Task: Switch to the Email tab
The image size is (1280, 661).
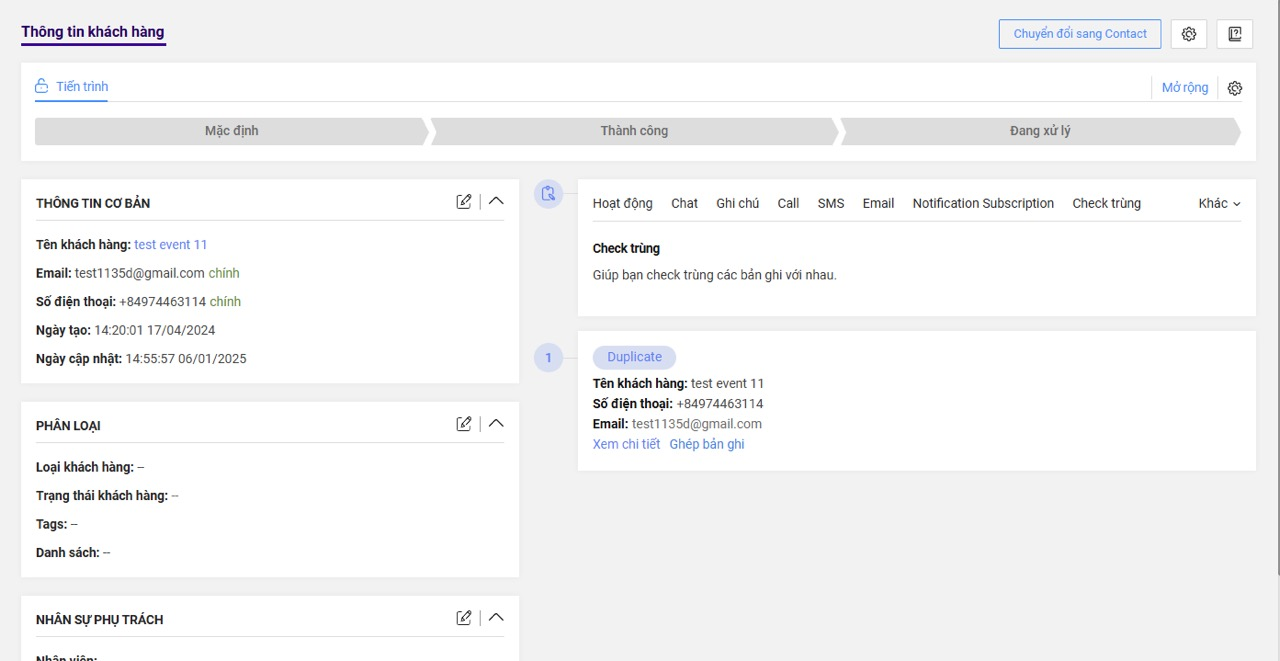Action: tap(878, 203)
